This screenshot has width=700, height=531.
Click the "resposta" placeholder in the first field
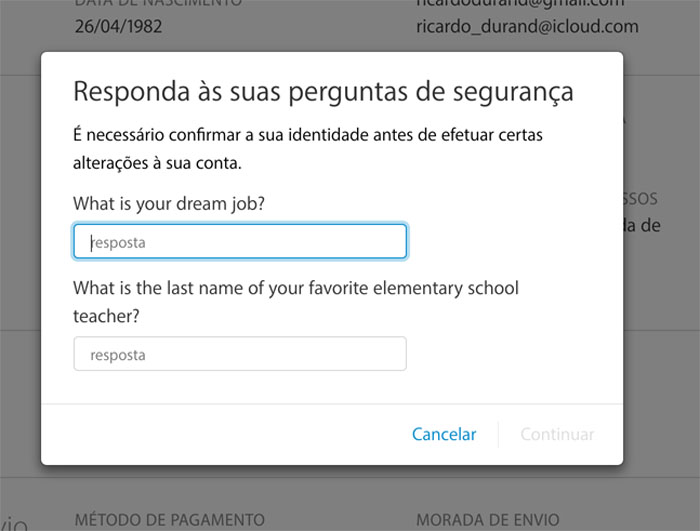point(119,242)
